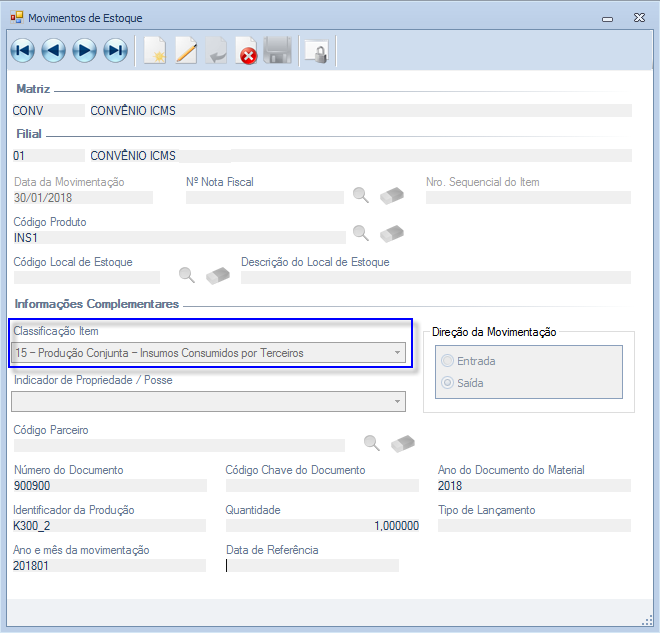Click the Quantidade input field

click(322, 526)
